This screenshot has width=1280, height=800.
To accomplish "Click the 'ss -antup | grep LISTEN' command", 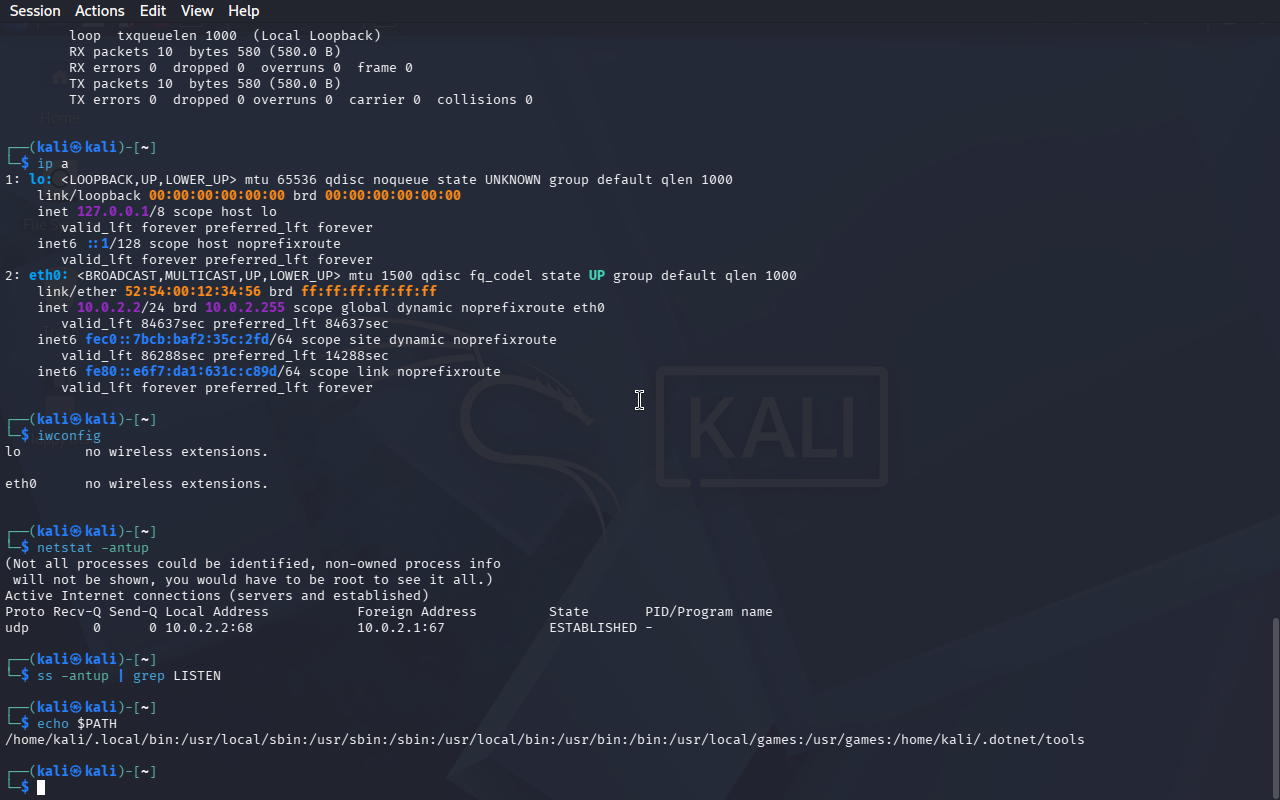I will 129,676.
